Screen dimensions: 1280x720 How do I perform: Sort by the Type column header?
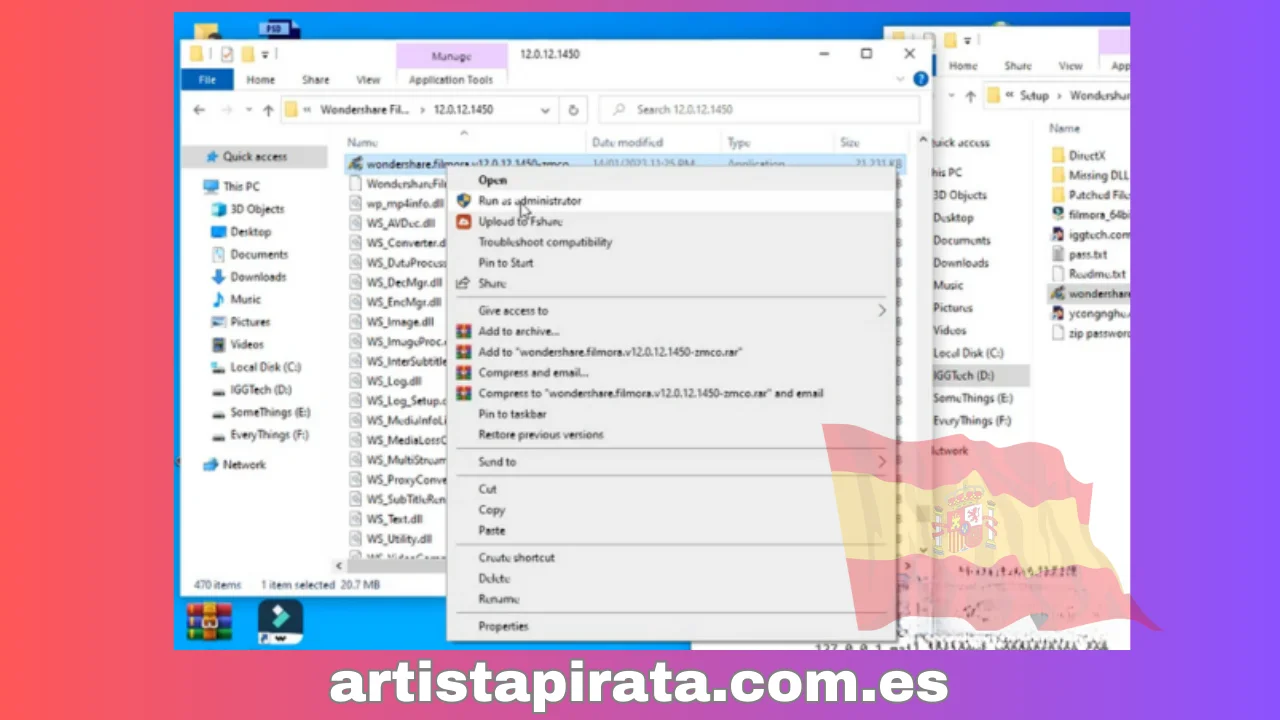pyautogui.click(x=739, y=143)
